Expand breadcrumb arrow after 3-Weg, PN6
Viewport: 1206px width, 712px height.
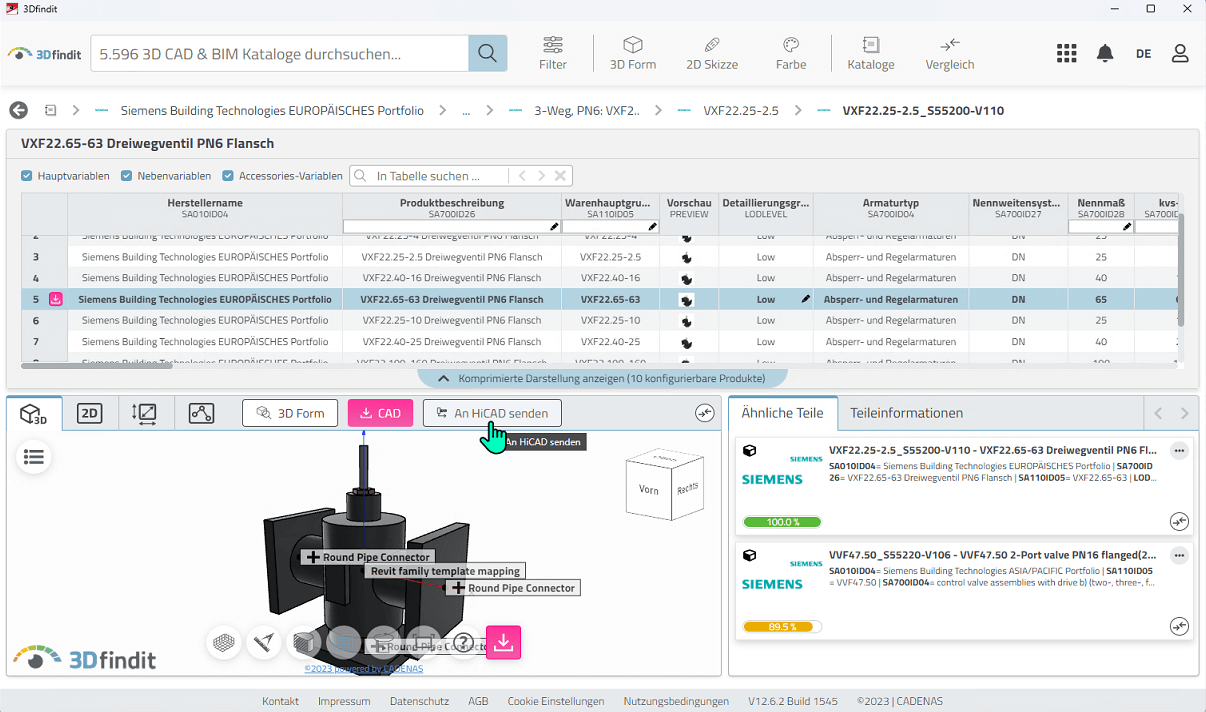(x=660, y=110)
